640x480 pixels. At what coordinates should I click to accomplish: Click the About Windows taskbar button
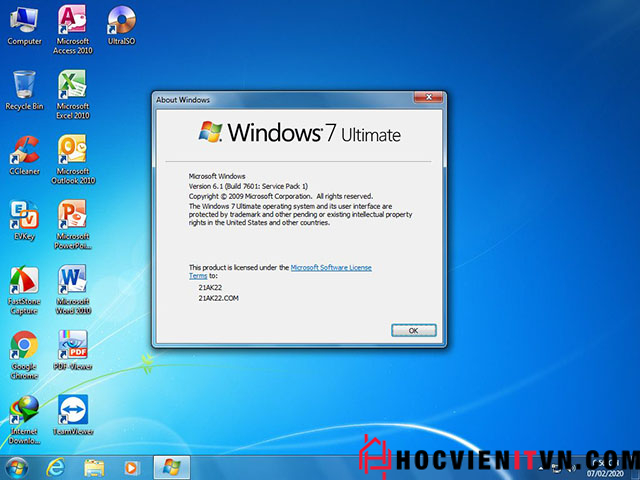coord(171,468)
